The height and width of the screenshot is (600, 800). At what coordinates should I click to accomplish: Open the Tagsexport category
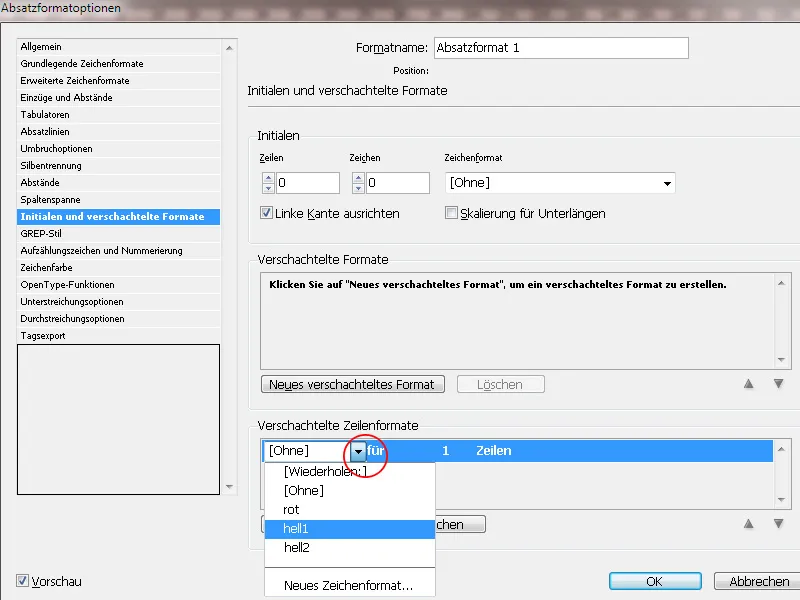(x=118, y=336)
